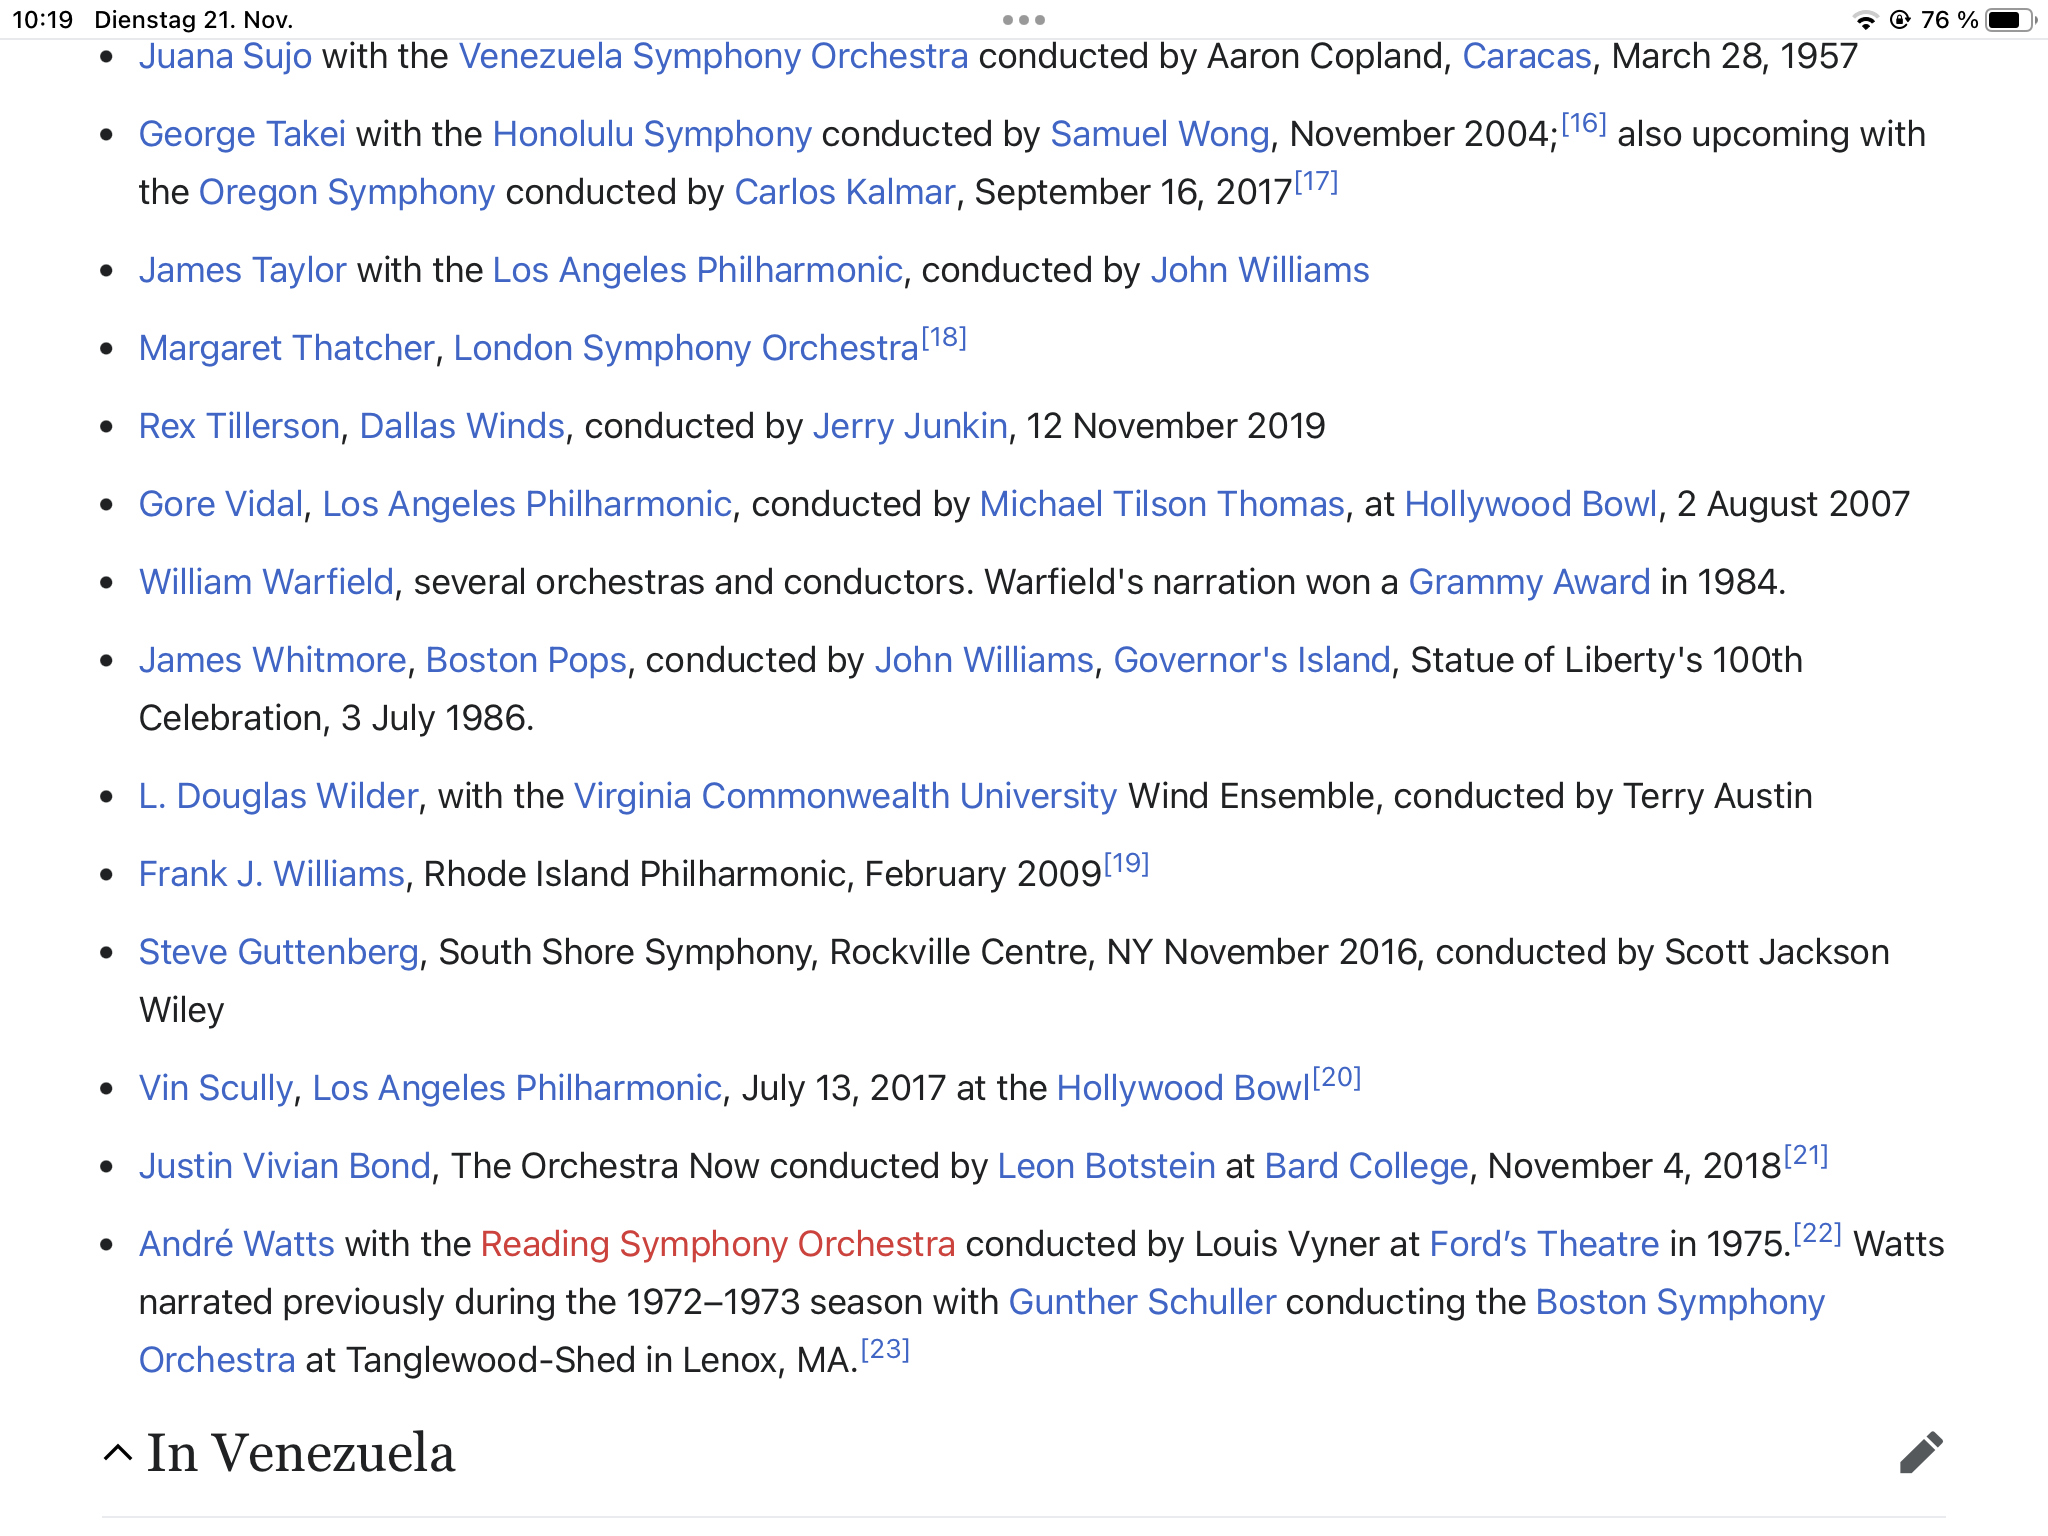Tap the orientation lock status icon
Screen dimensions: 2048x1536
[x=1900, y=20]
